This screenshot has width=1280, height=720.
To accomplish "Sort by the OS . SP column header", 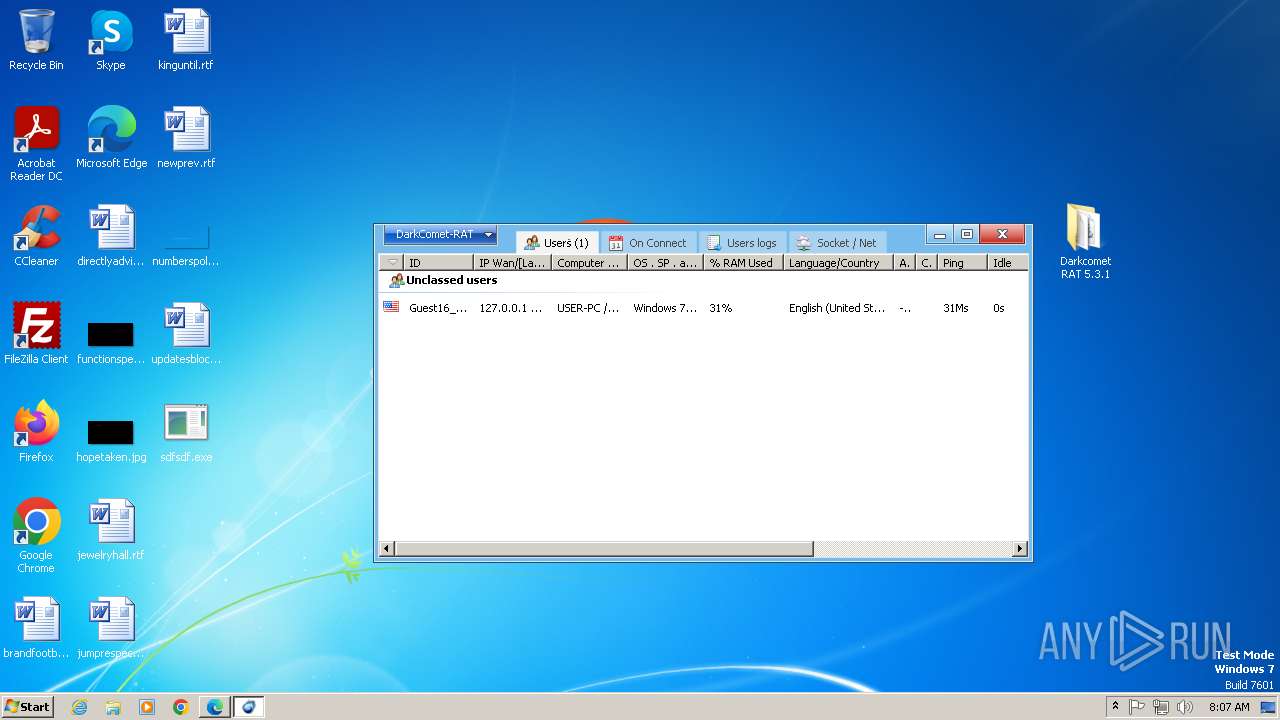I will pos(665,263).
